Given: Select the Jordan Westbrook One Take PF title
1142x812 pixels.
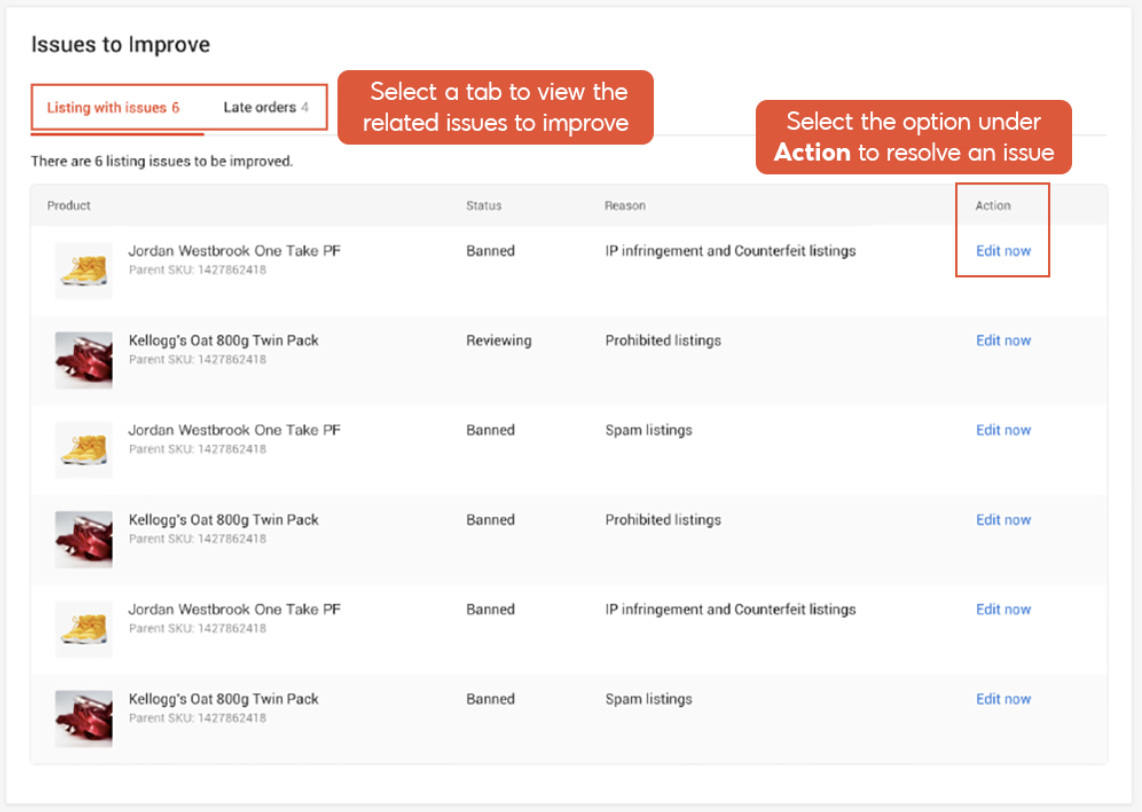Looking at the screenshot, I should tap(234, 250).
